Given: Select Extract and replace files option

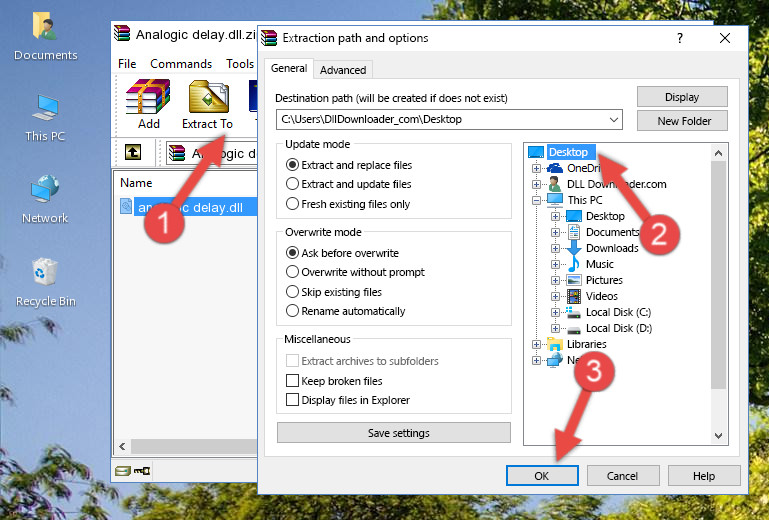Looking at the screenshot, I should tap(349, 165).
